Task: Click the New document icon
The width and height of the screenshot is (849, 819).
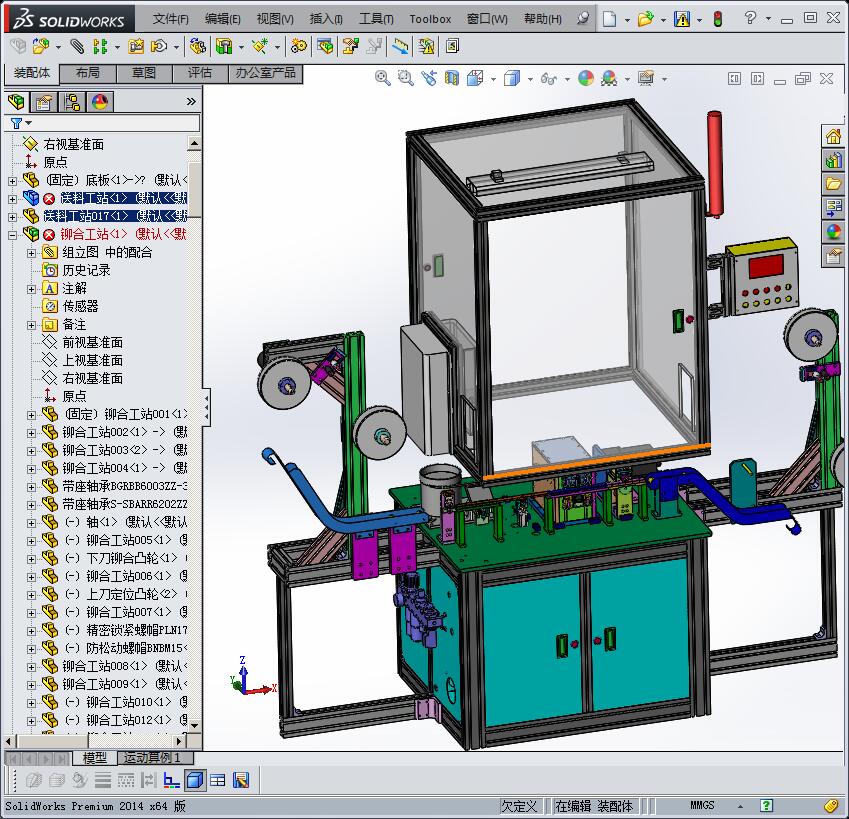Action: click(x=610, y=19)
